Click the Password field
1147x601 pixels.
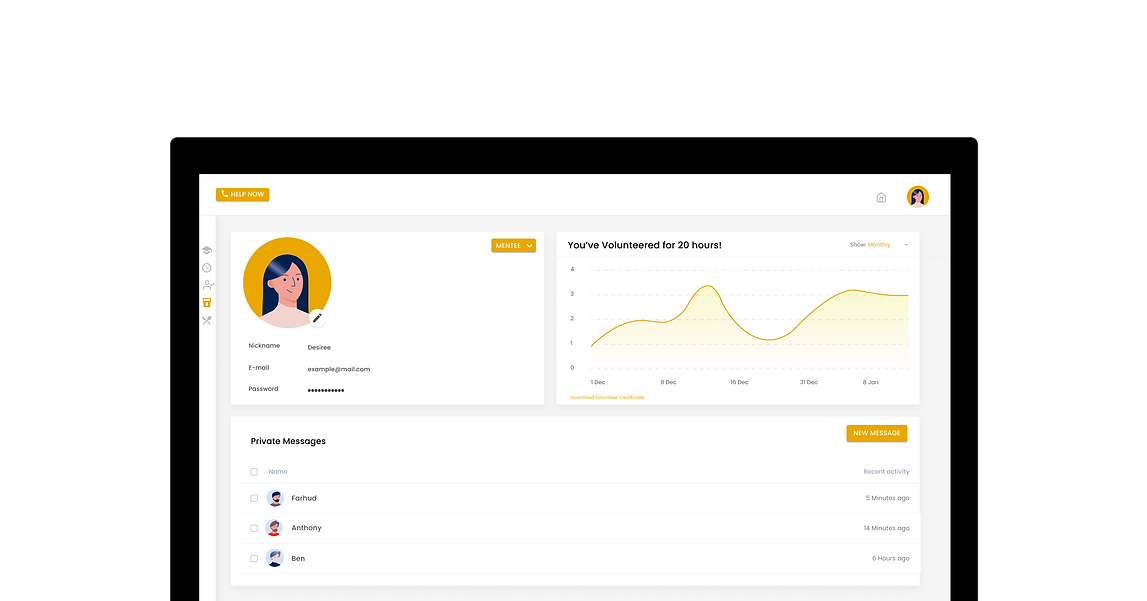coord(326,390)
